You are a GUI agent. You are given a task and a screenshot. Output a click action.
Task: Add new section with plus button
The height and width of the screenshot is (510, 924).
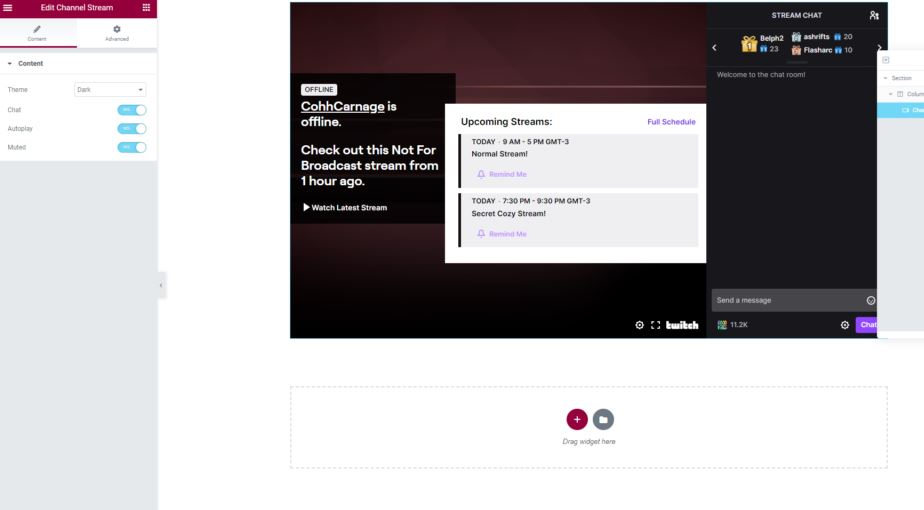[577, 419]
